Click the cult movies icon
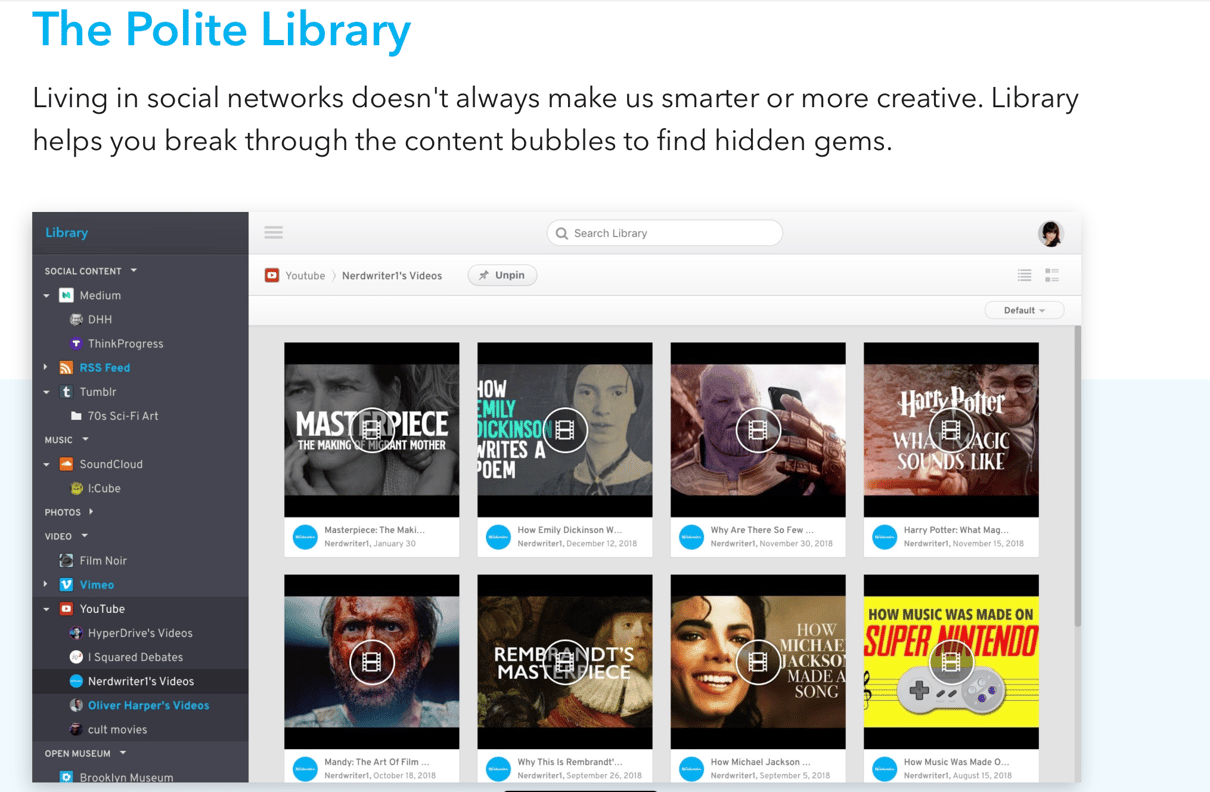 point(76,729)
